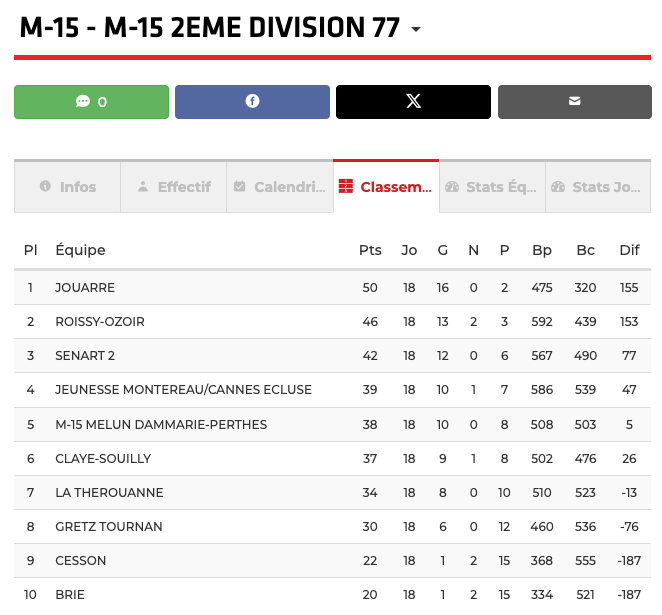Click the Pts column header
The width and height of the screenshot is (662, 615).
point(370,250)
